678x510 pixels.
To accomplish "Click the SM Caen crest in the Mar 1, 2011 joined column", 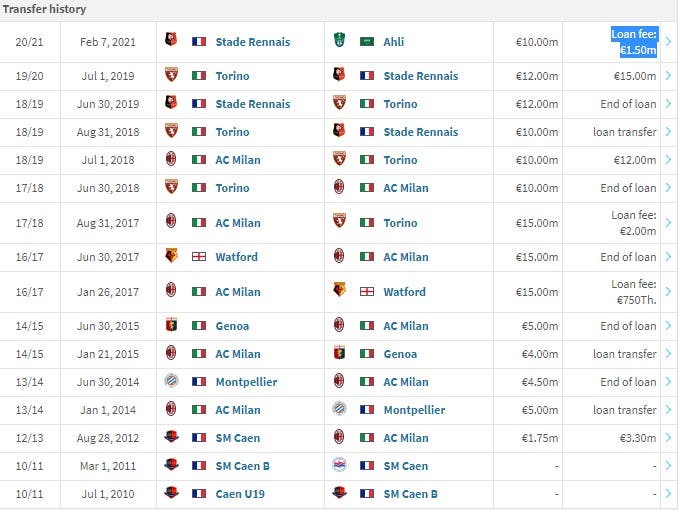I will (339, 465).
